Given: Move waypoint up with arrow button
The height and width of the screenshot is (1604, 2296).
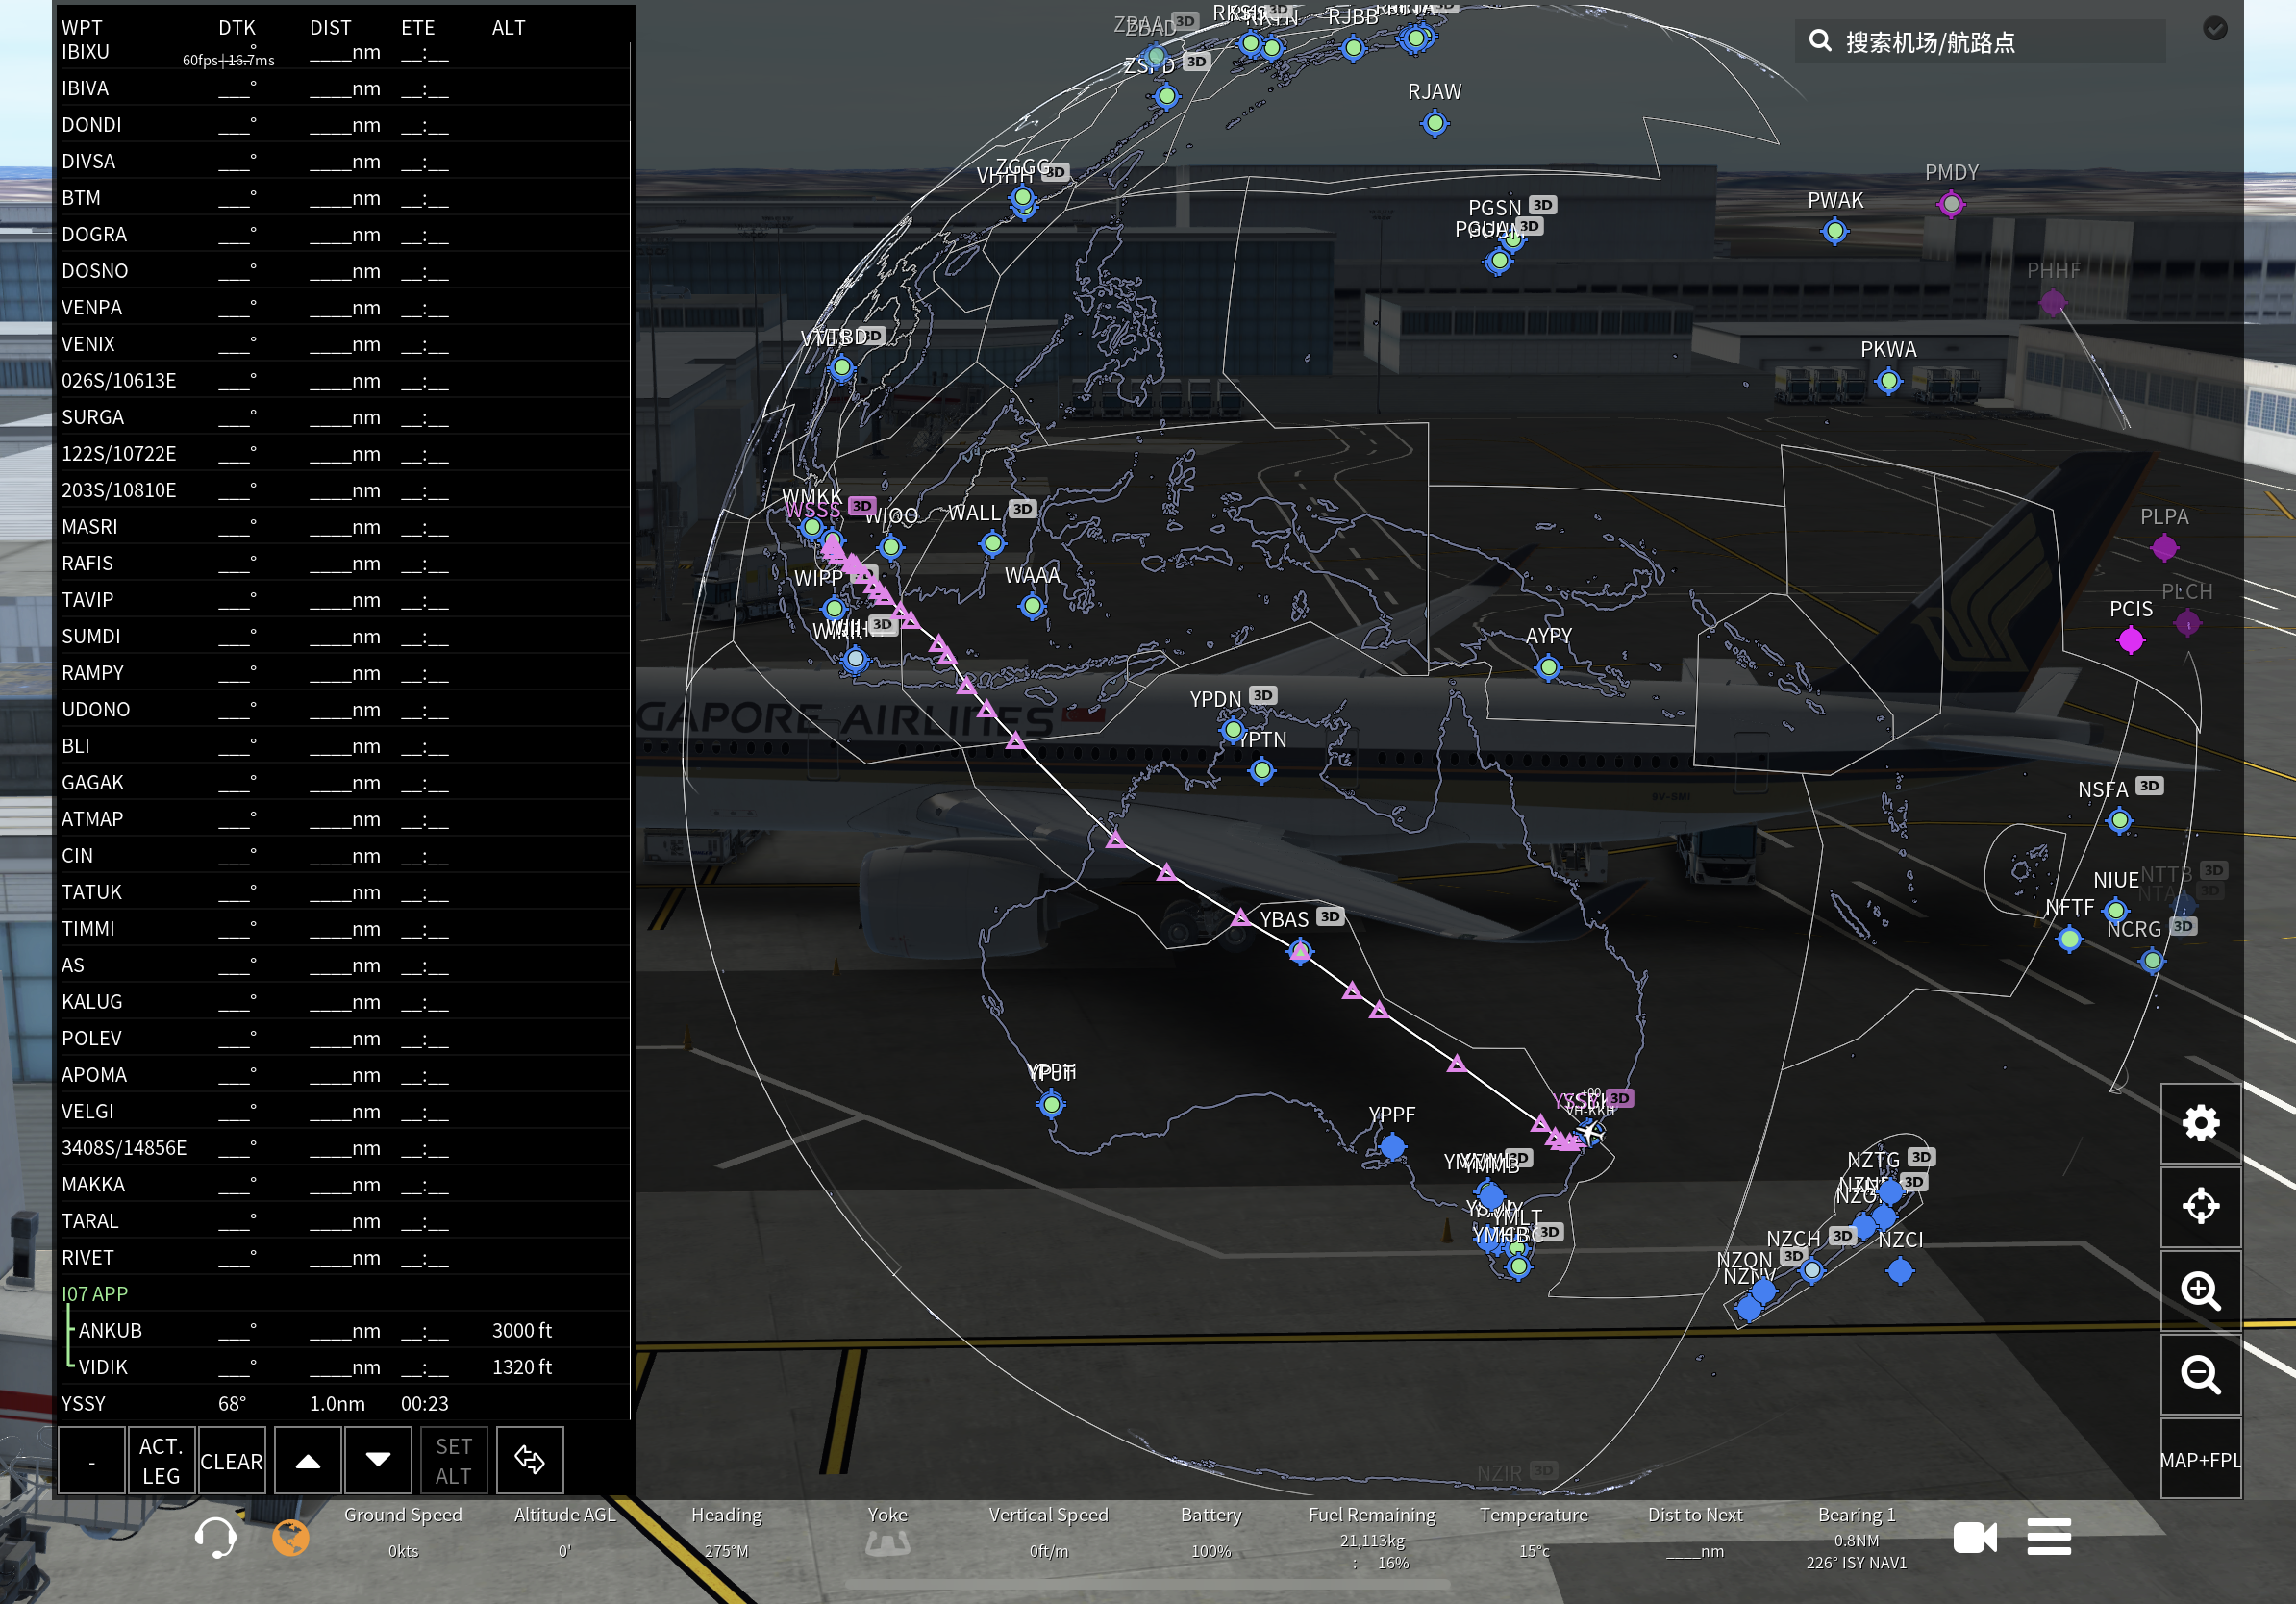Looking at the screenshot, I should coord(308,1460).
